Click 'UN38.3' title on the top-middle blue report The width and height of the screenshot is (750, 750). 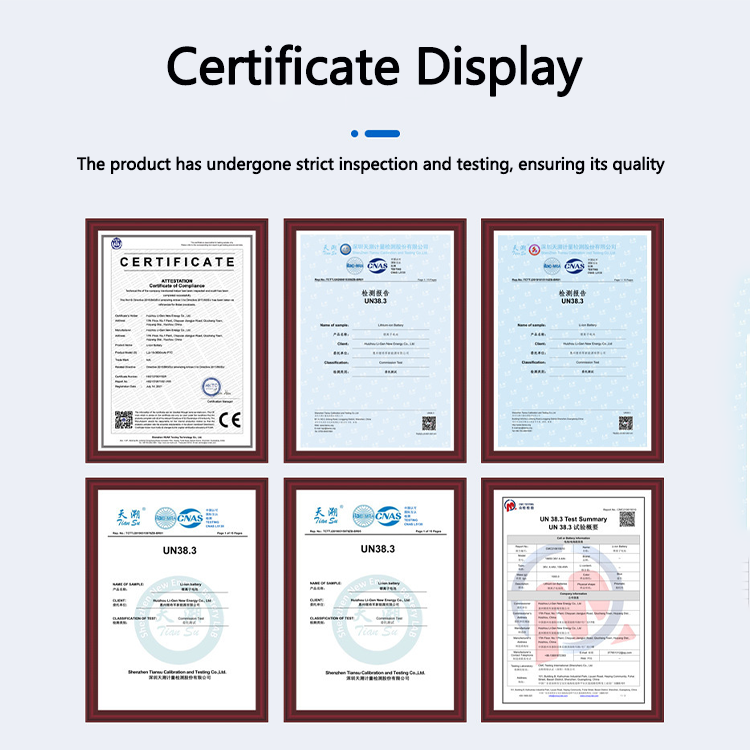coord(375,301)
